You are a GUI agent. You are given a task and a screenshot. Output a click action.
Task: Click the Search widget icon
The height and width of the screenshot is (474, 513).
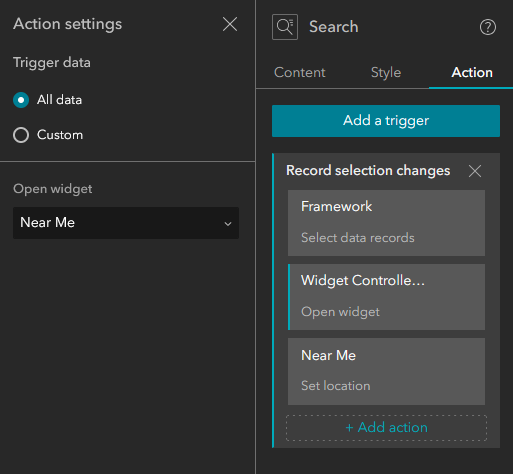[285, 27]
